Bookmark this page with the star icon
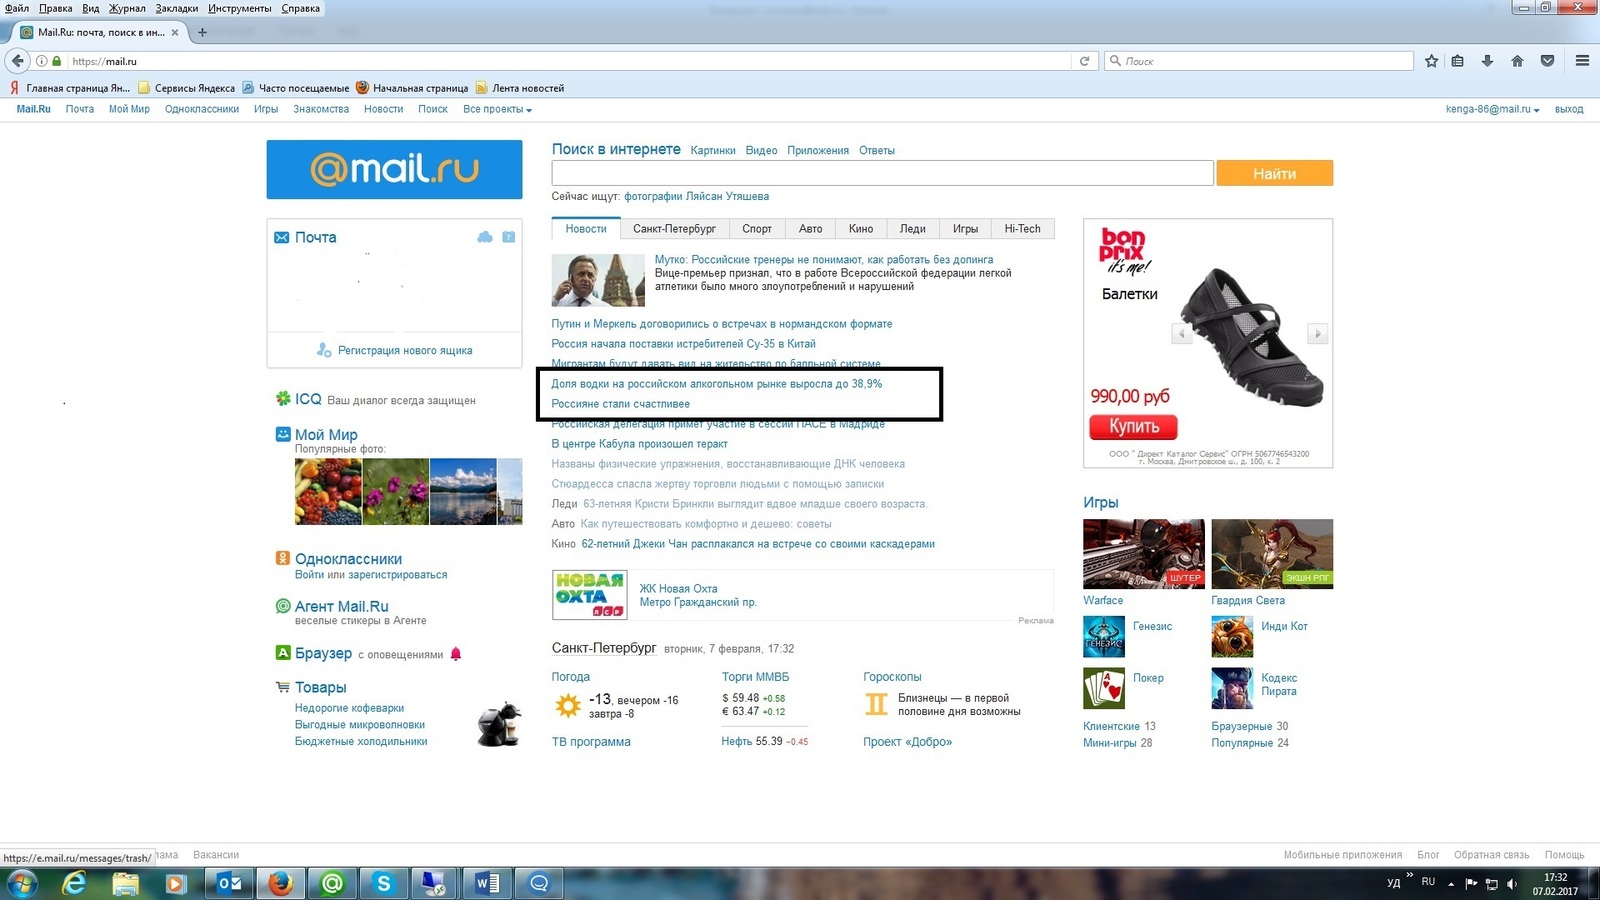This screenshot has width=1600, height=900. pyautogui.click(x=1431, y=61)
